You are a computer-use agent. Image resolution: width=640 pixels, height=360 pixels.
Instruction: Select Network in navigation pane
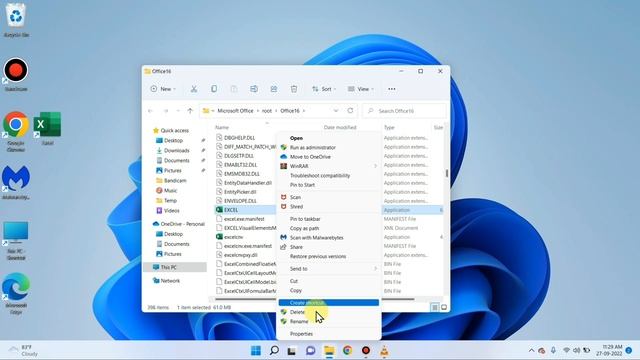tap(170, 281)
